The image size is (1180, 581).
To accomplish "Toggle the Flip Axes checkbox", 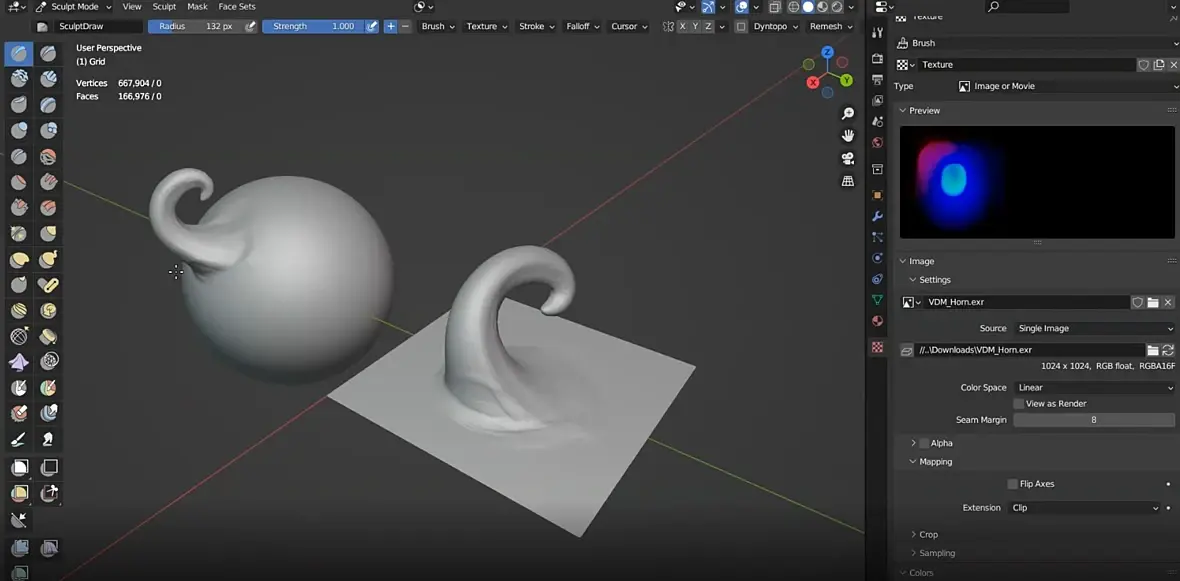I will pyautogui.click(x=1012, y=484).
